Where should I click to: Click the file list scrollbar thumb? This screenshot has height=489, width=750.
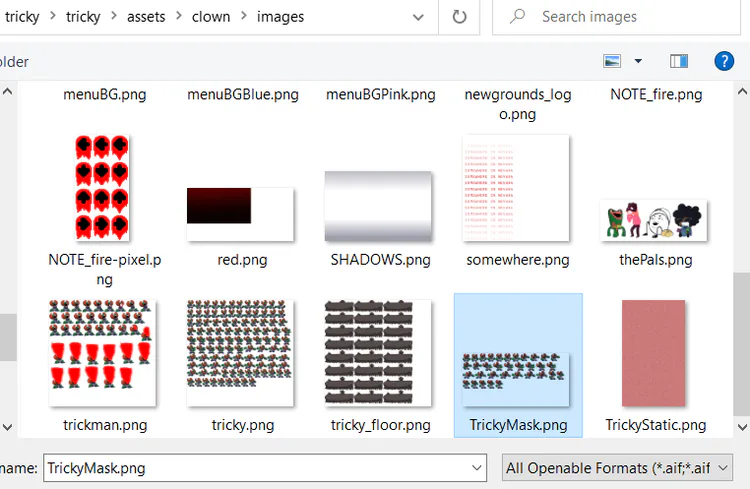pos(742,345)
